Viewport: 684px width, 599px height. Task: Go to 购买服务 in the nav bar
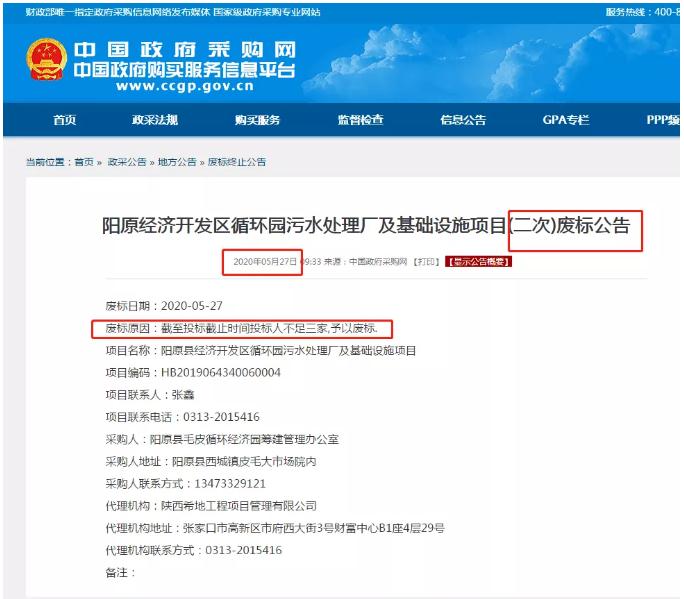[x=257, y=120]
